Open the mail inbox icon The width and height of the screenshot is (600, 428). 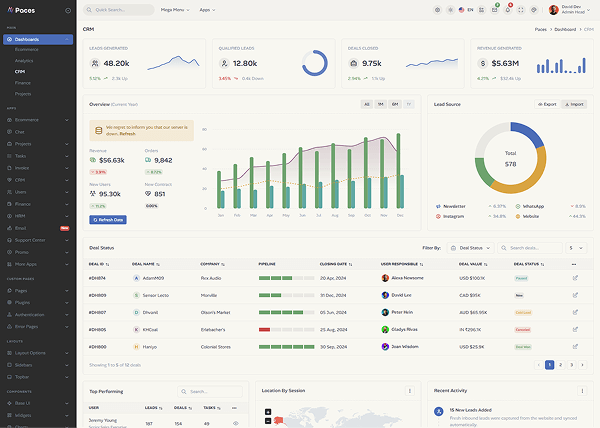click(495, 9)
